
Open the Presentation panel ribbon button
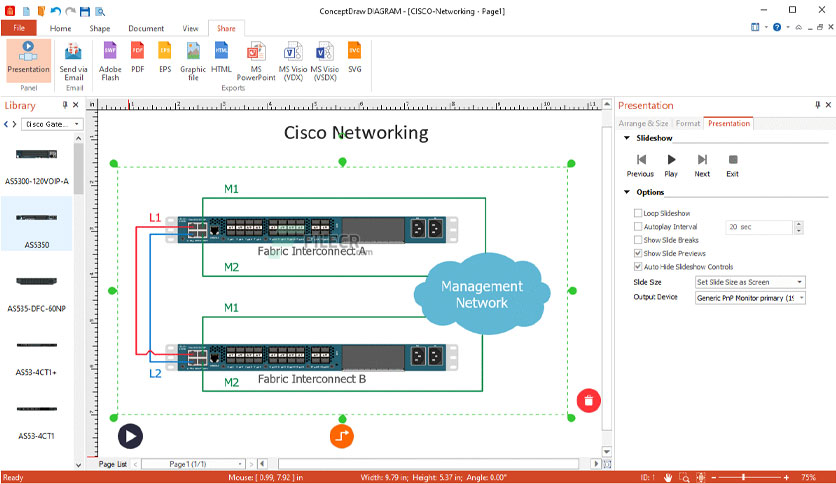point(28,59)
